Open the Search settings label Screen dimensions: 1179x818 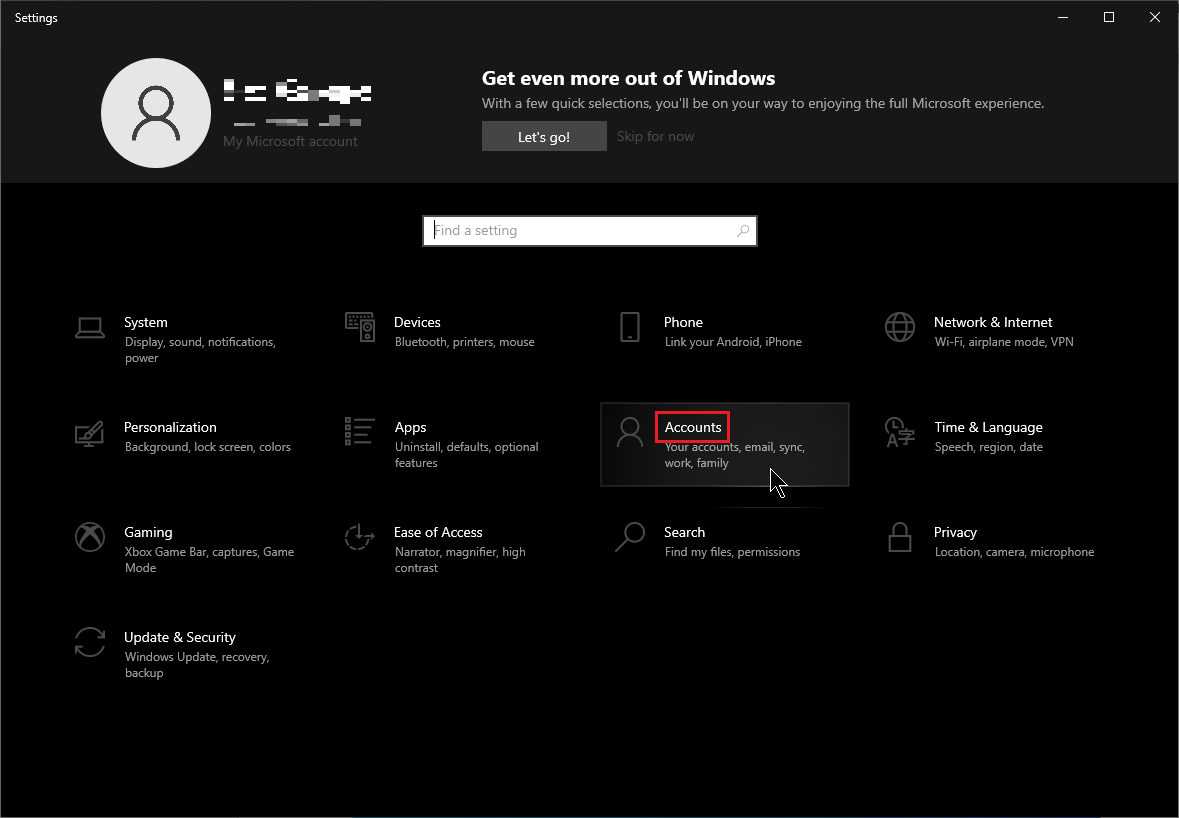click(x=684, y=532)
